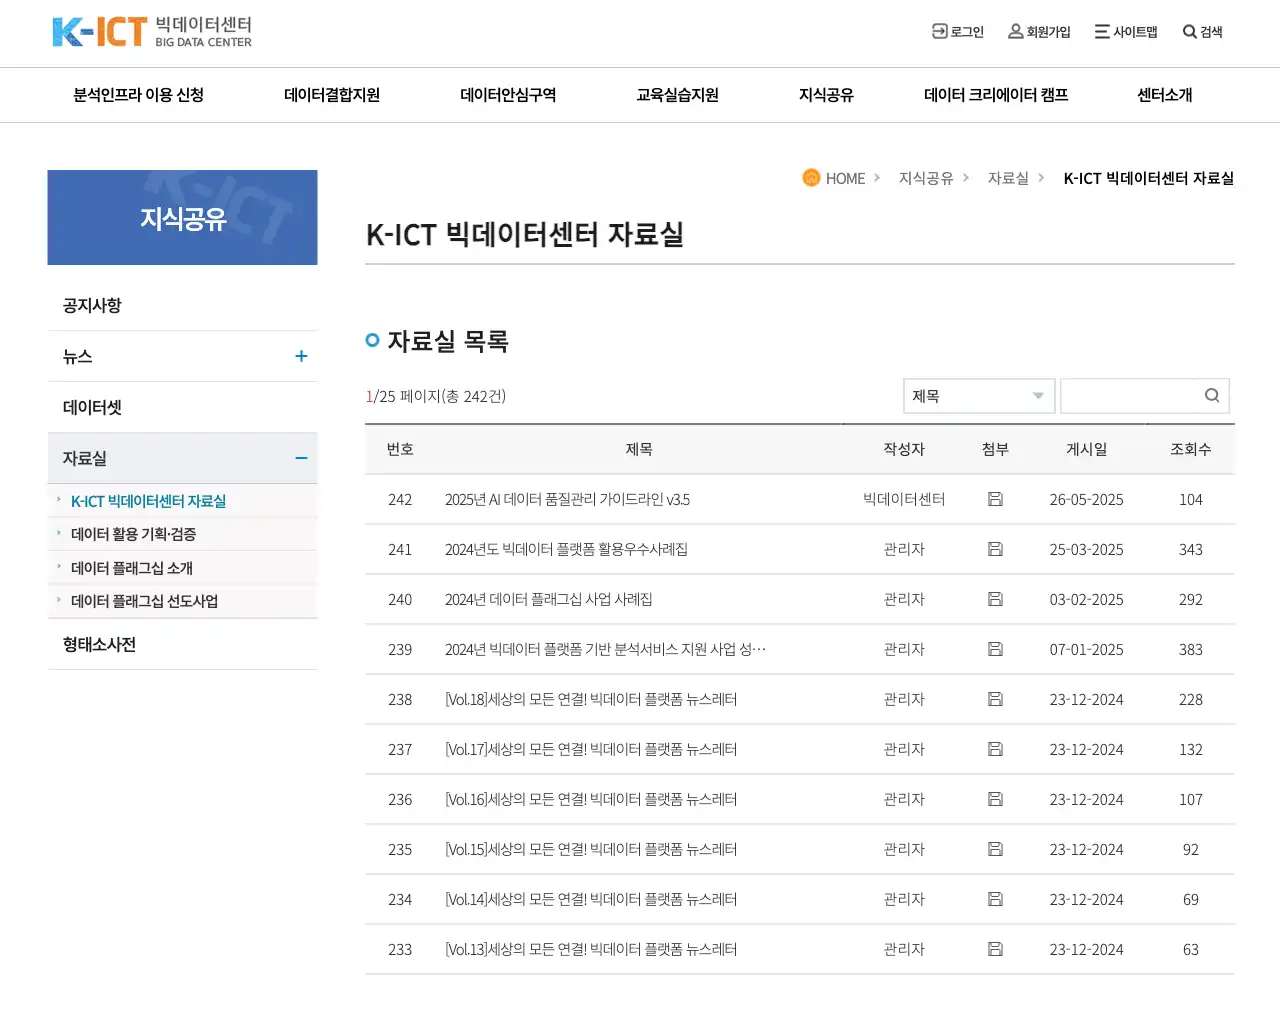Click 자료실 in breadcrumb

[x=1008, y=178]
